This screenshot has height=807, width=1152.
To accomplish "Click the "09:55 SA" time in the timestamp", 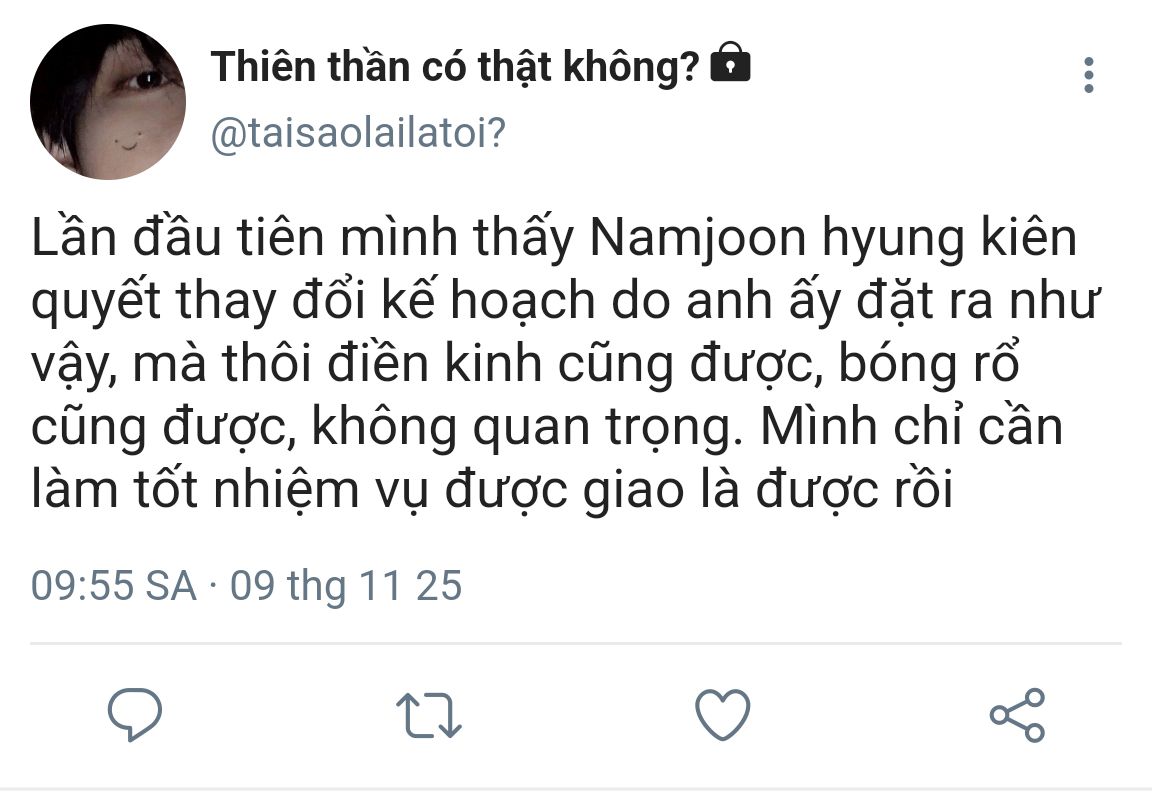I will (x=114, y=585).
